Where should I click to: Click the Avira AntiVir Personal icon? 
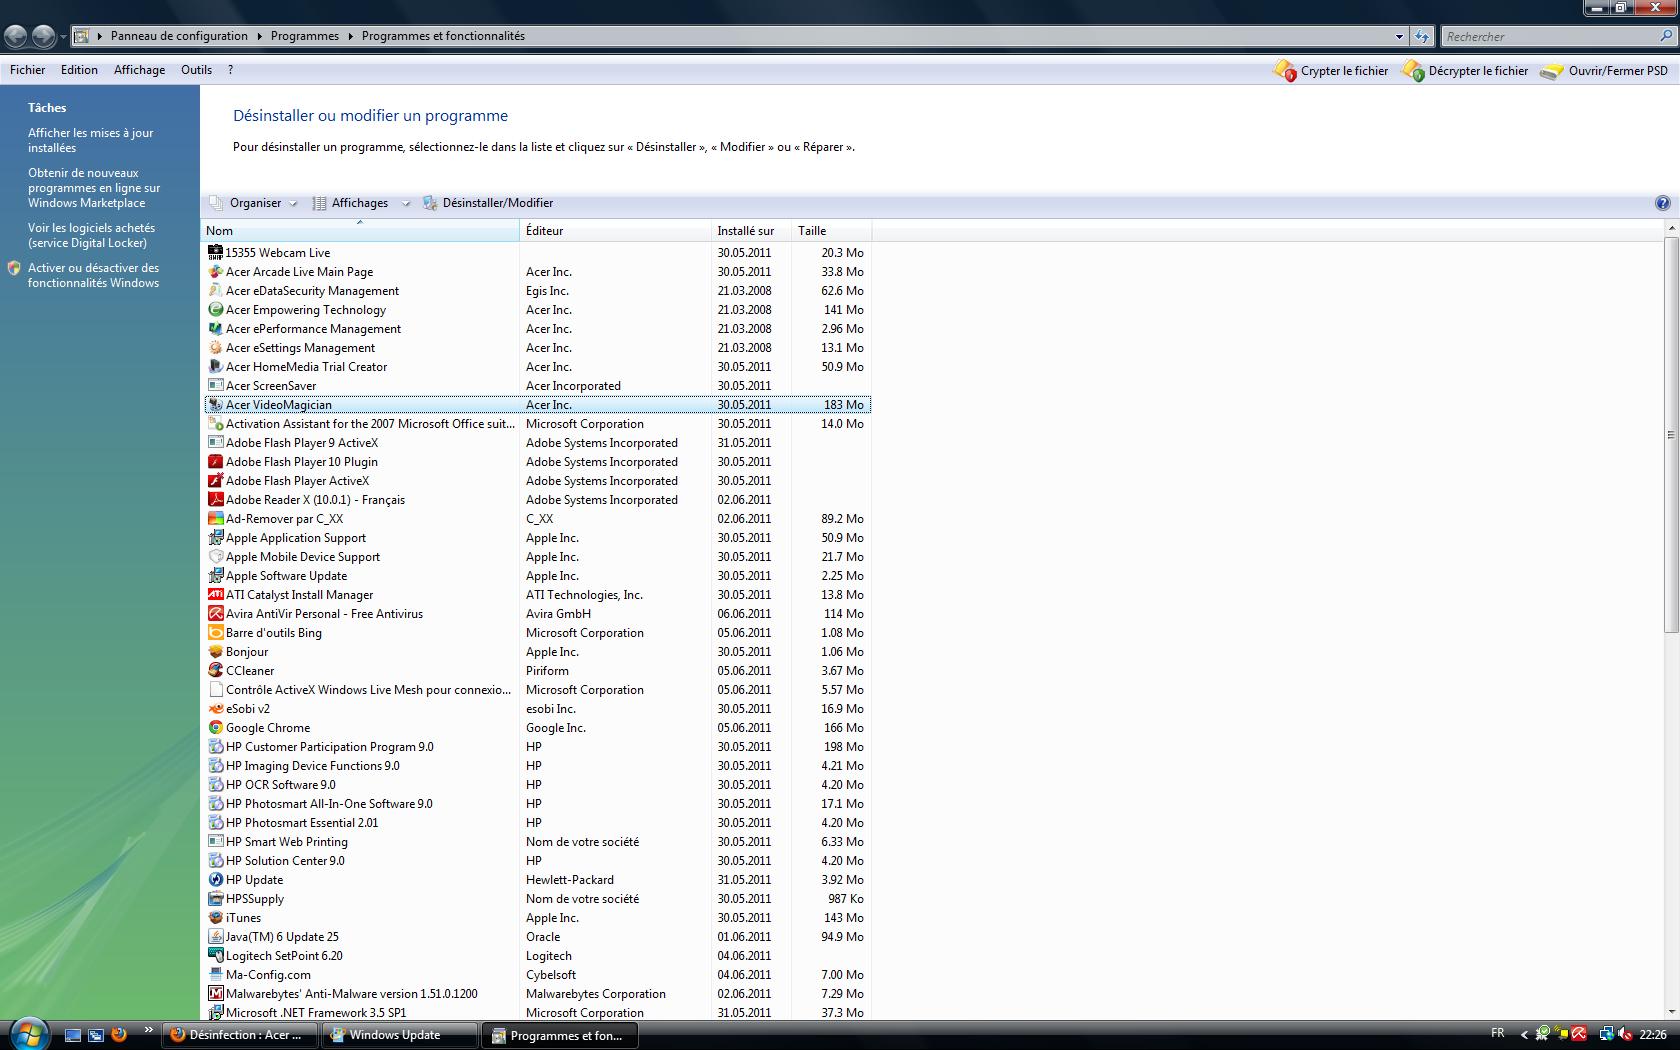click(x=215, y=614)
